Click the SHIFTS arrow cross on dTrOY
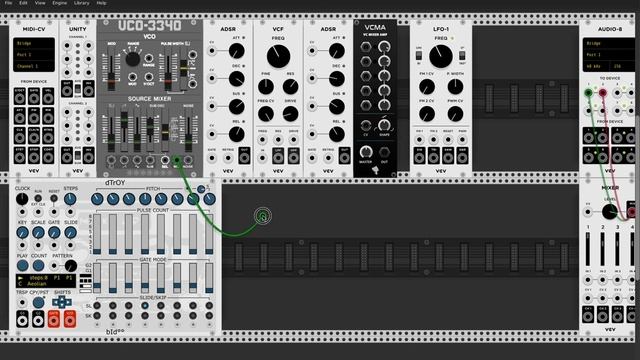 tap(62, 302)
